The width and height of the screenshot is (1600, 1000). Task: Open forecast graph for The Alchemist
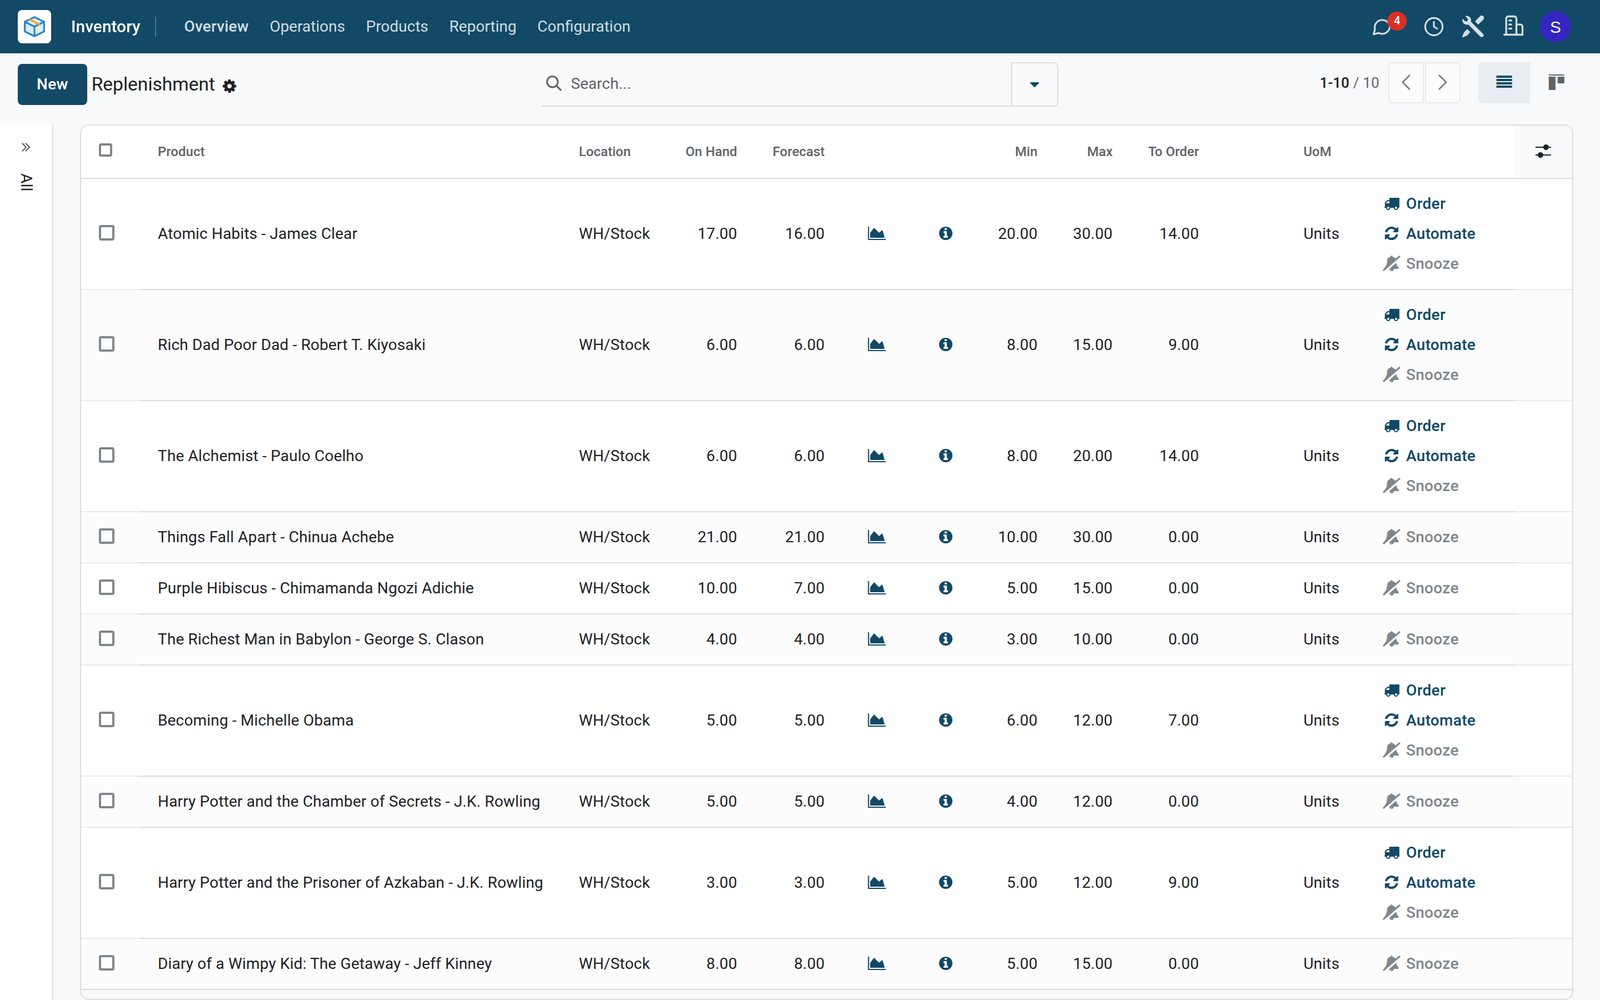pos(876,456)
